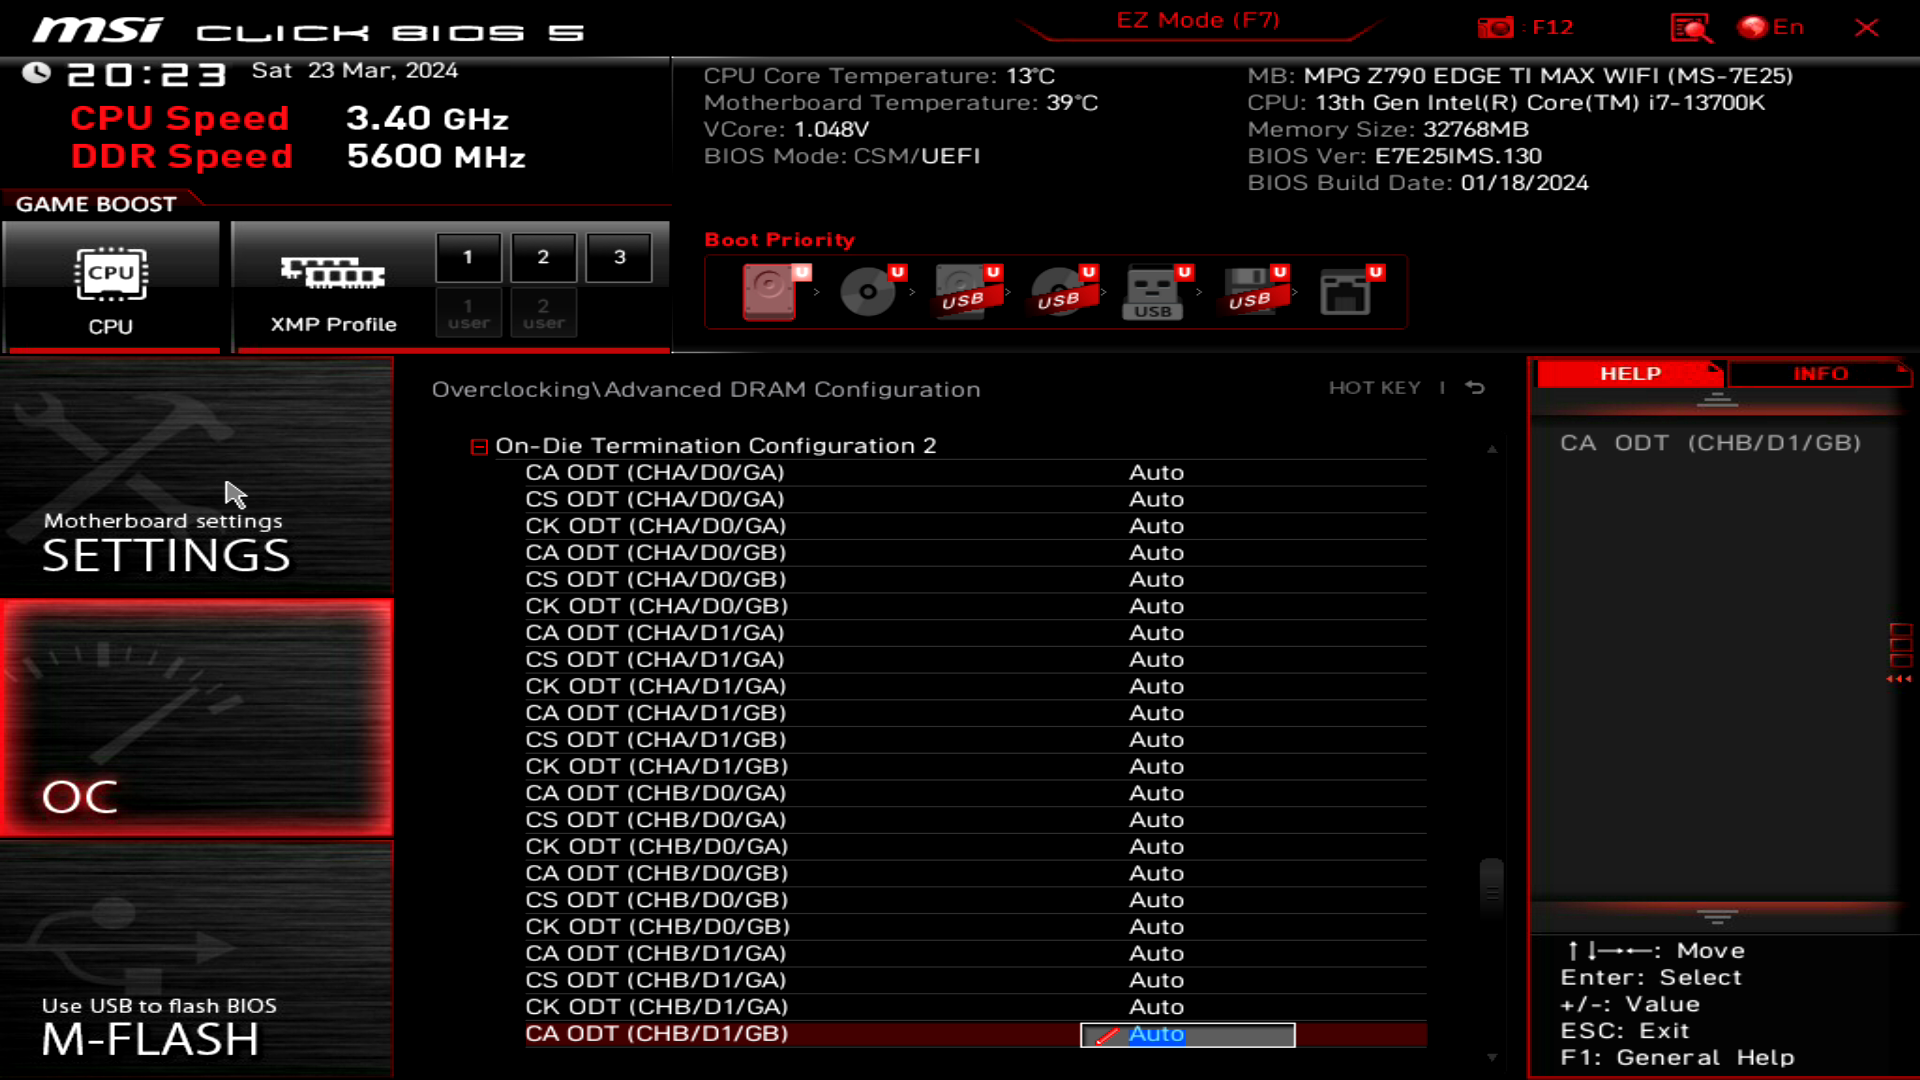Click the Screenshot F12 icon
Viewport: 1920px width, 1080px height.
point(1497,28)
